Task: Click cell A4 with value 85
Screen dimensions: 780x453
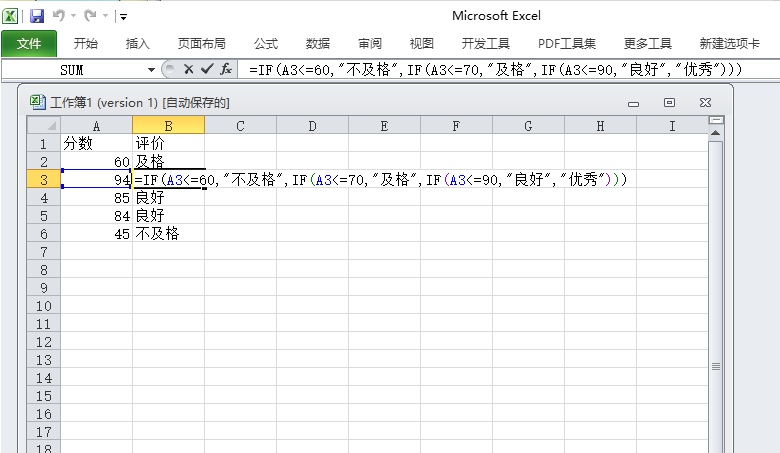Action: tap(97, 197)
